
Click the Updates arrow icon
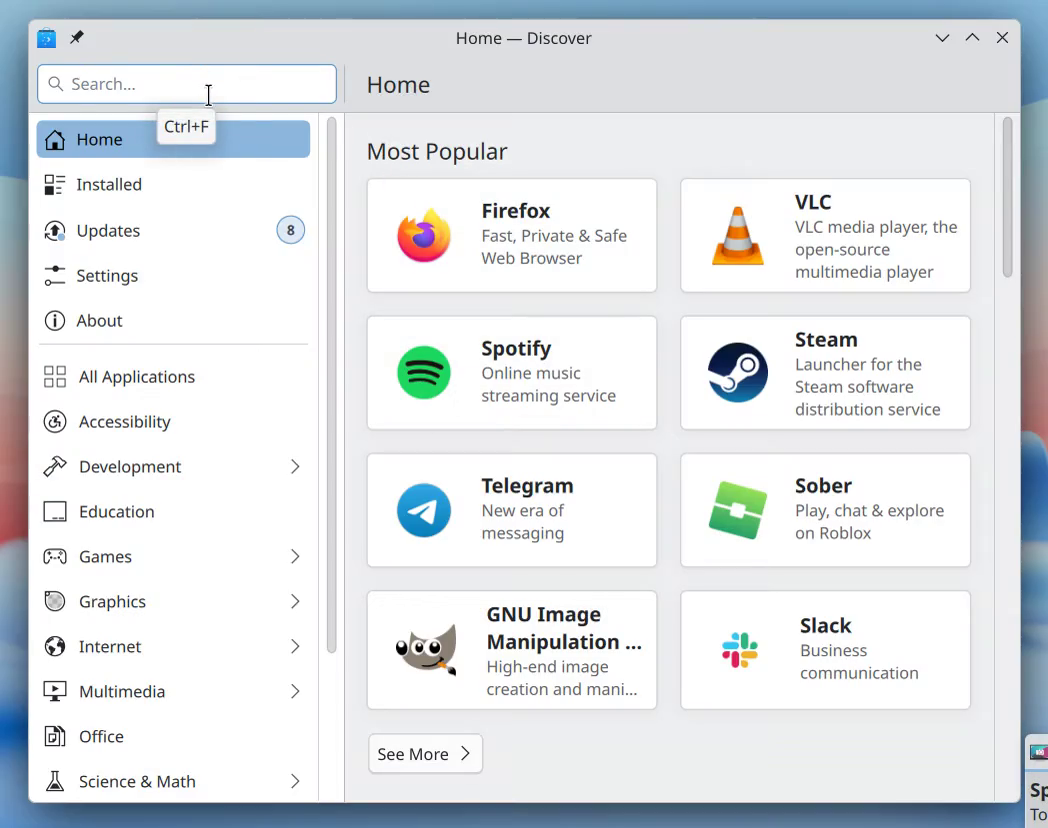[x=55, y=231]
